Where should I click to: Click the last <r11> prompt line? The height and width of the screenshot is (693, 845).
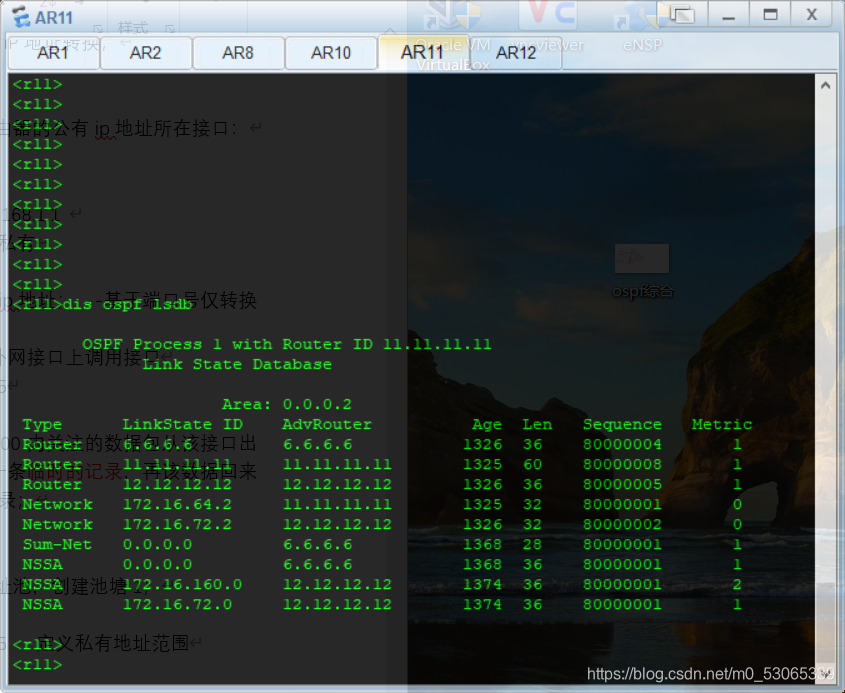[37, 664]
